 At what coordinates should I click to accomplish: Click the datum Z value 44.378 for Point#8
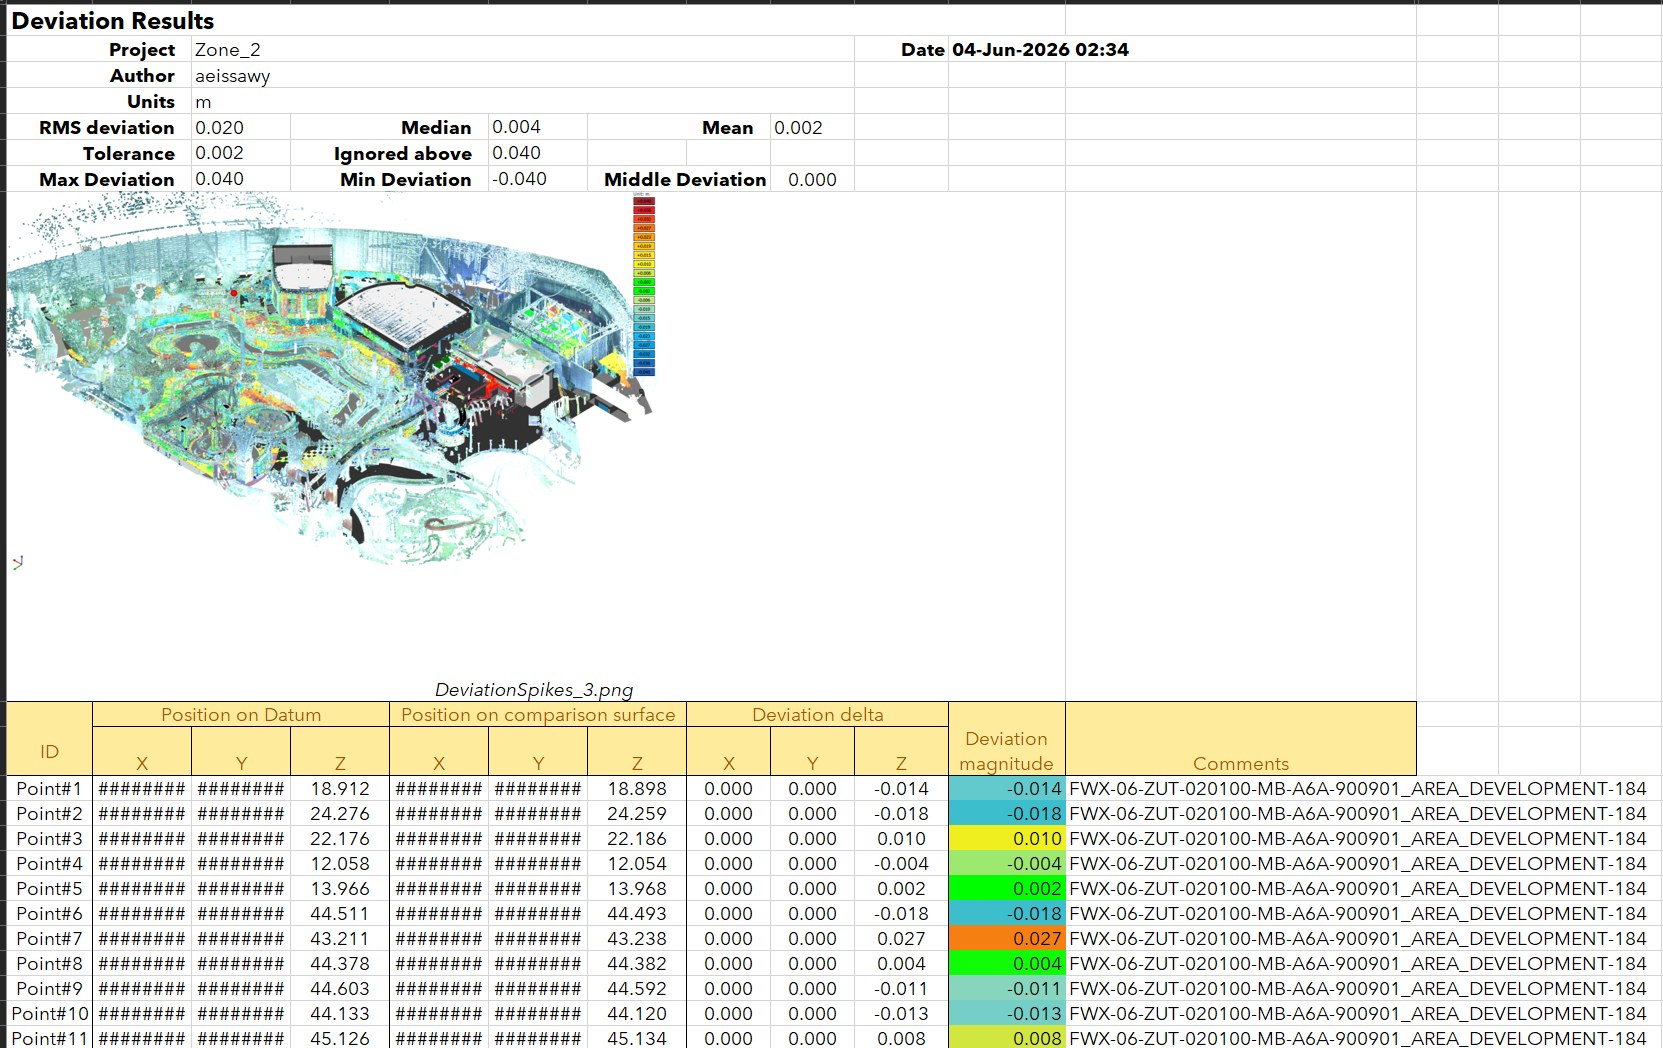340,964
